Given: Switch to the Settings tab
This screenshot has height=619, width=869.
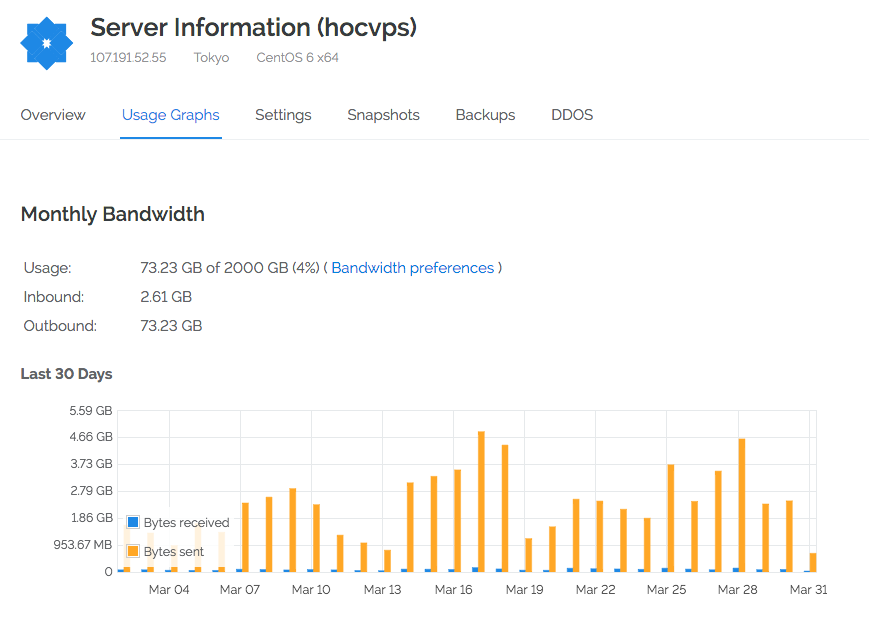Looking at the screenshot, I should (x=283, y=115).
